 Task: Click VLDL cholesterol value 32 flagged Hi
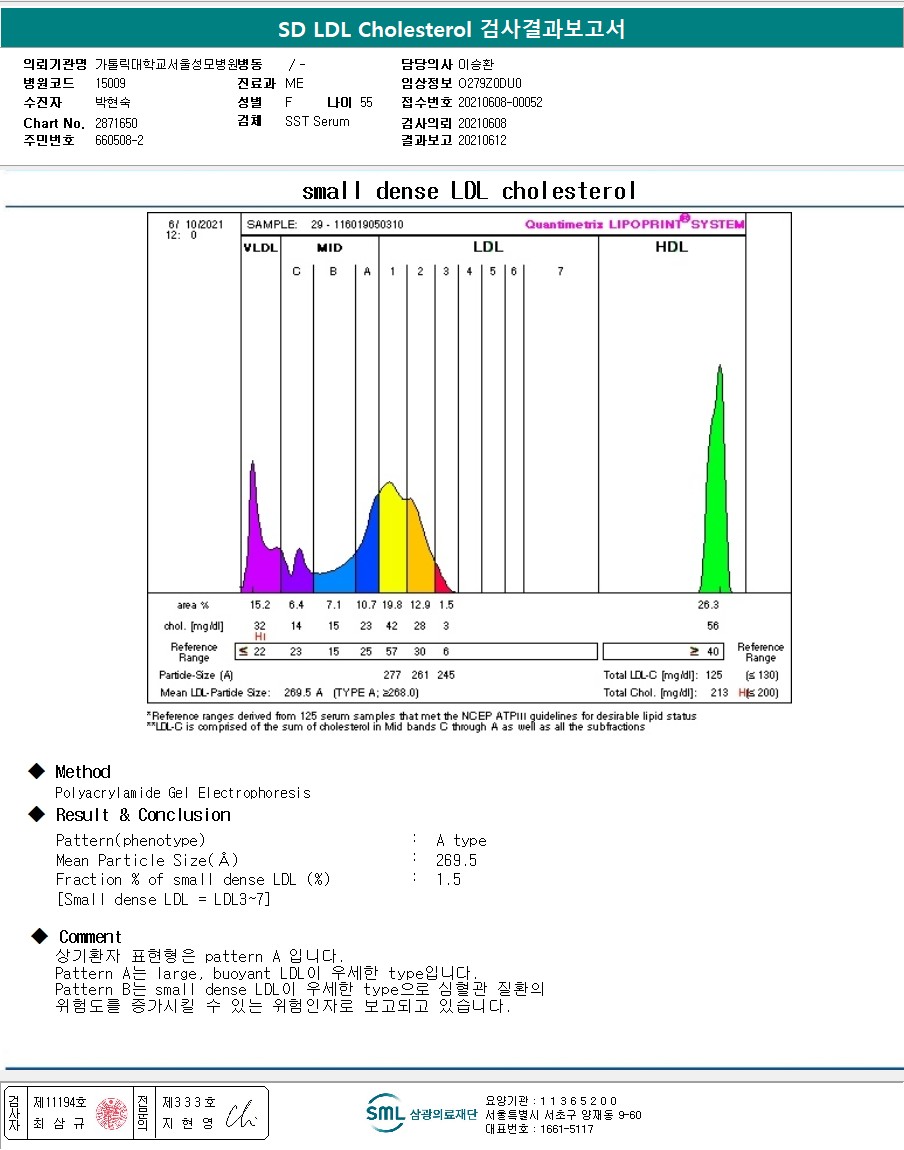pos(260,626)
